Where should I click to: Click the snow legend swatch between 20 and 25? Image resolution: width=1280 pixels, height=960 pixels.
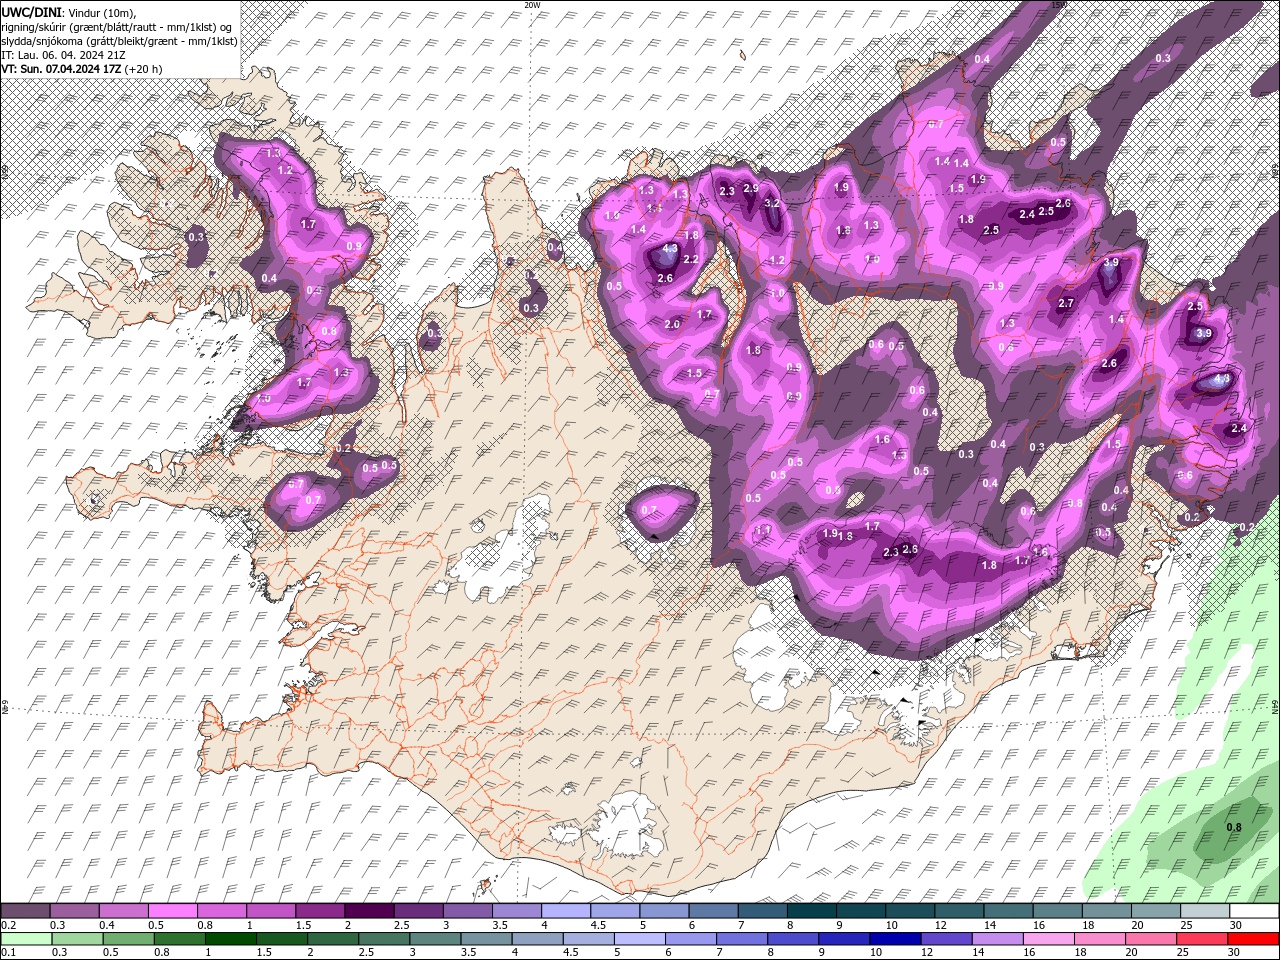point(1156,911)
